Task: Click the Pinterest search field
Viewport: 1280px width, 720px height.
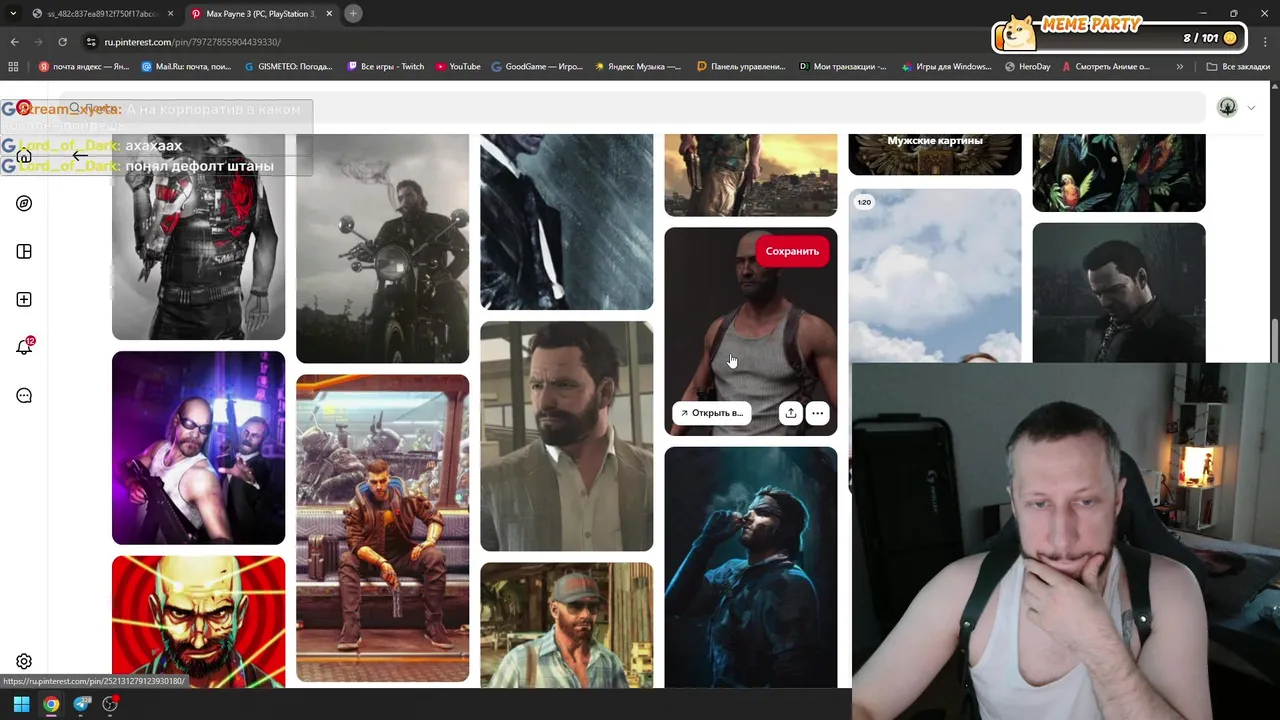Action: click(632, 108)
